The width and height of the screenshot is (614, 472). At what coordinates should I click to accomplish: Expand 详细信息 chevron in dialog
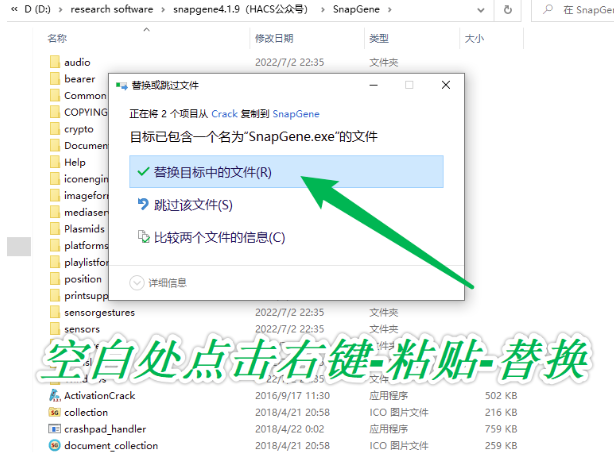pos(137,282)
